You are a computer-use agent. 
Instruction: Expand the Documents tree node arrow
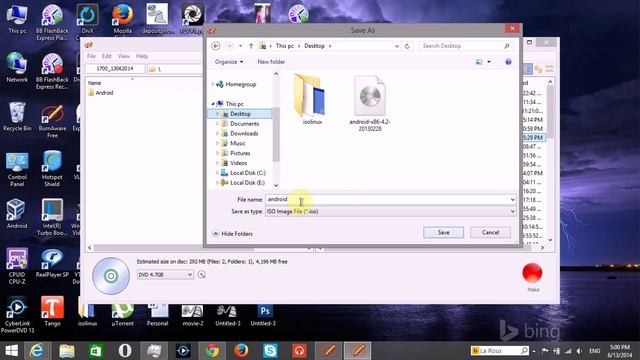217,124
